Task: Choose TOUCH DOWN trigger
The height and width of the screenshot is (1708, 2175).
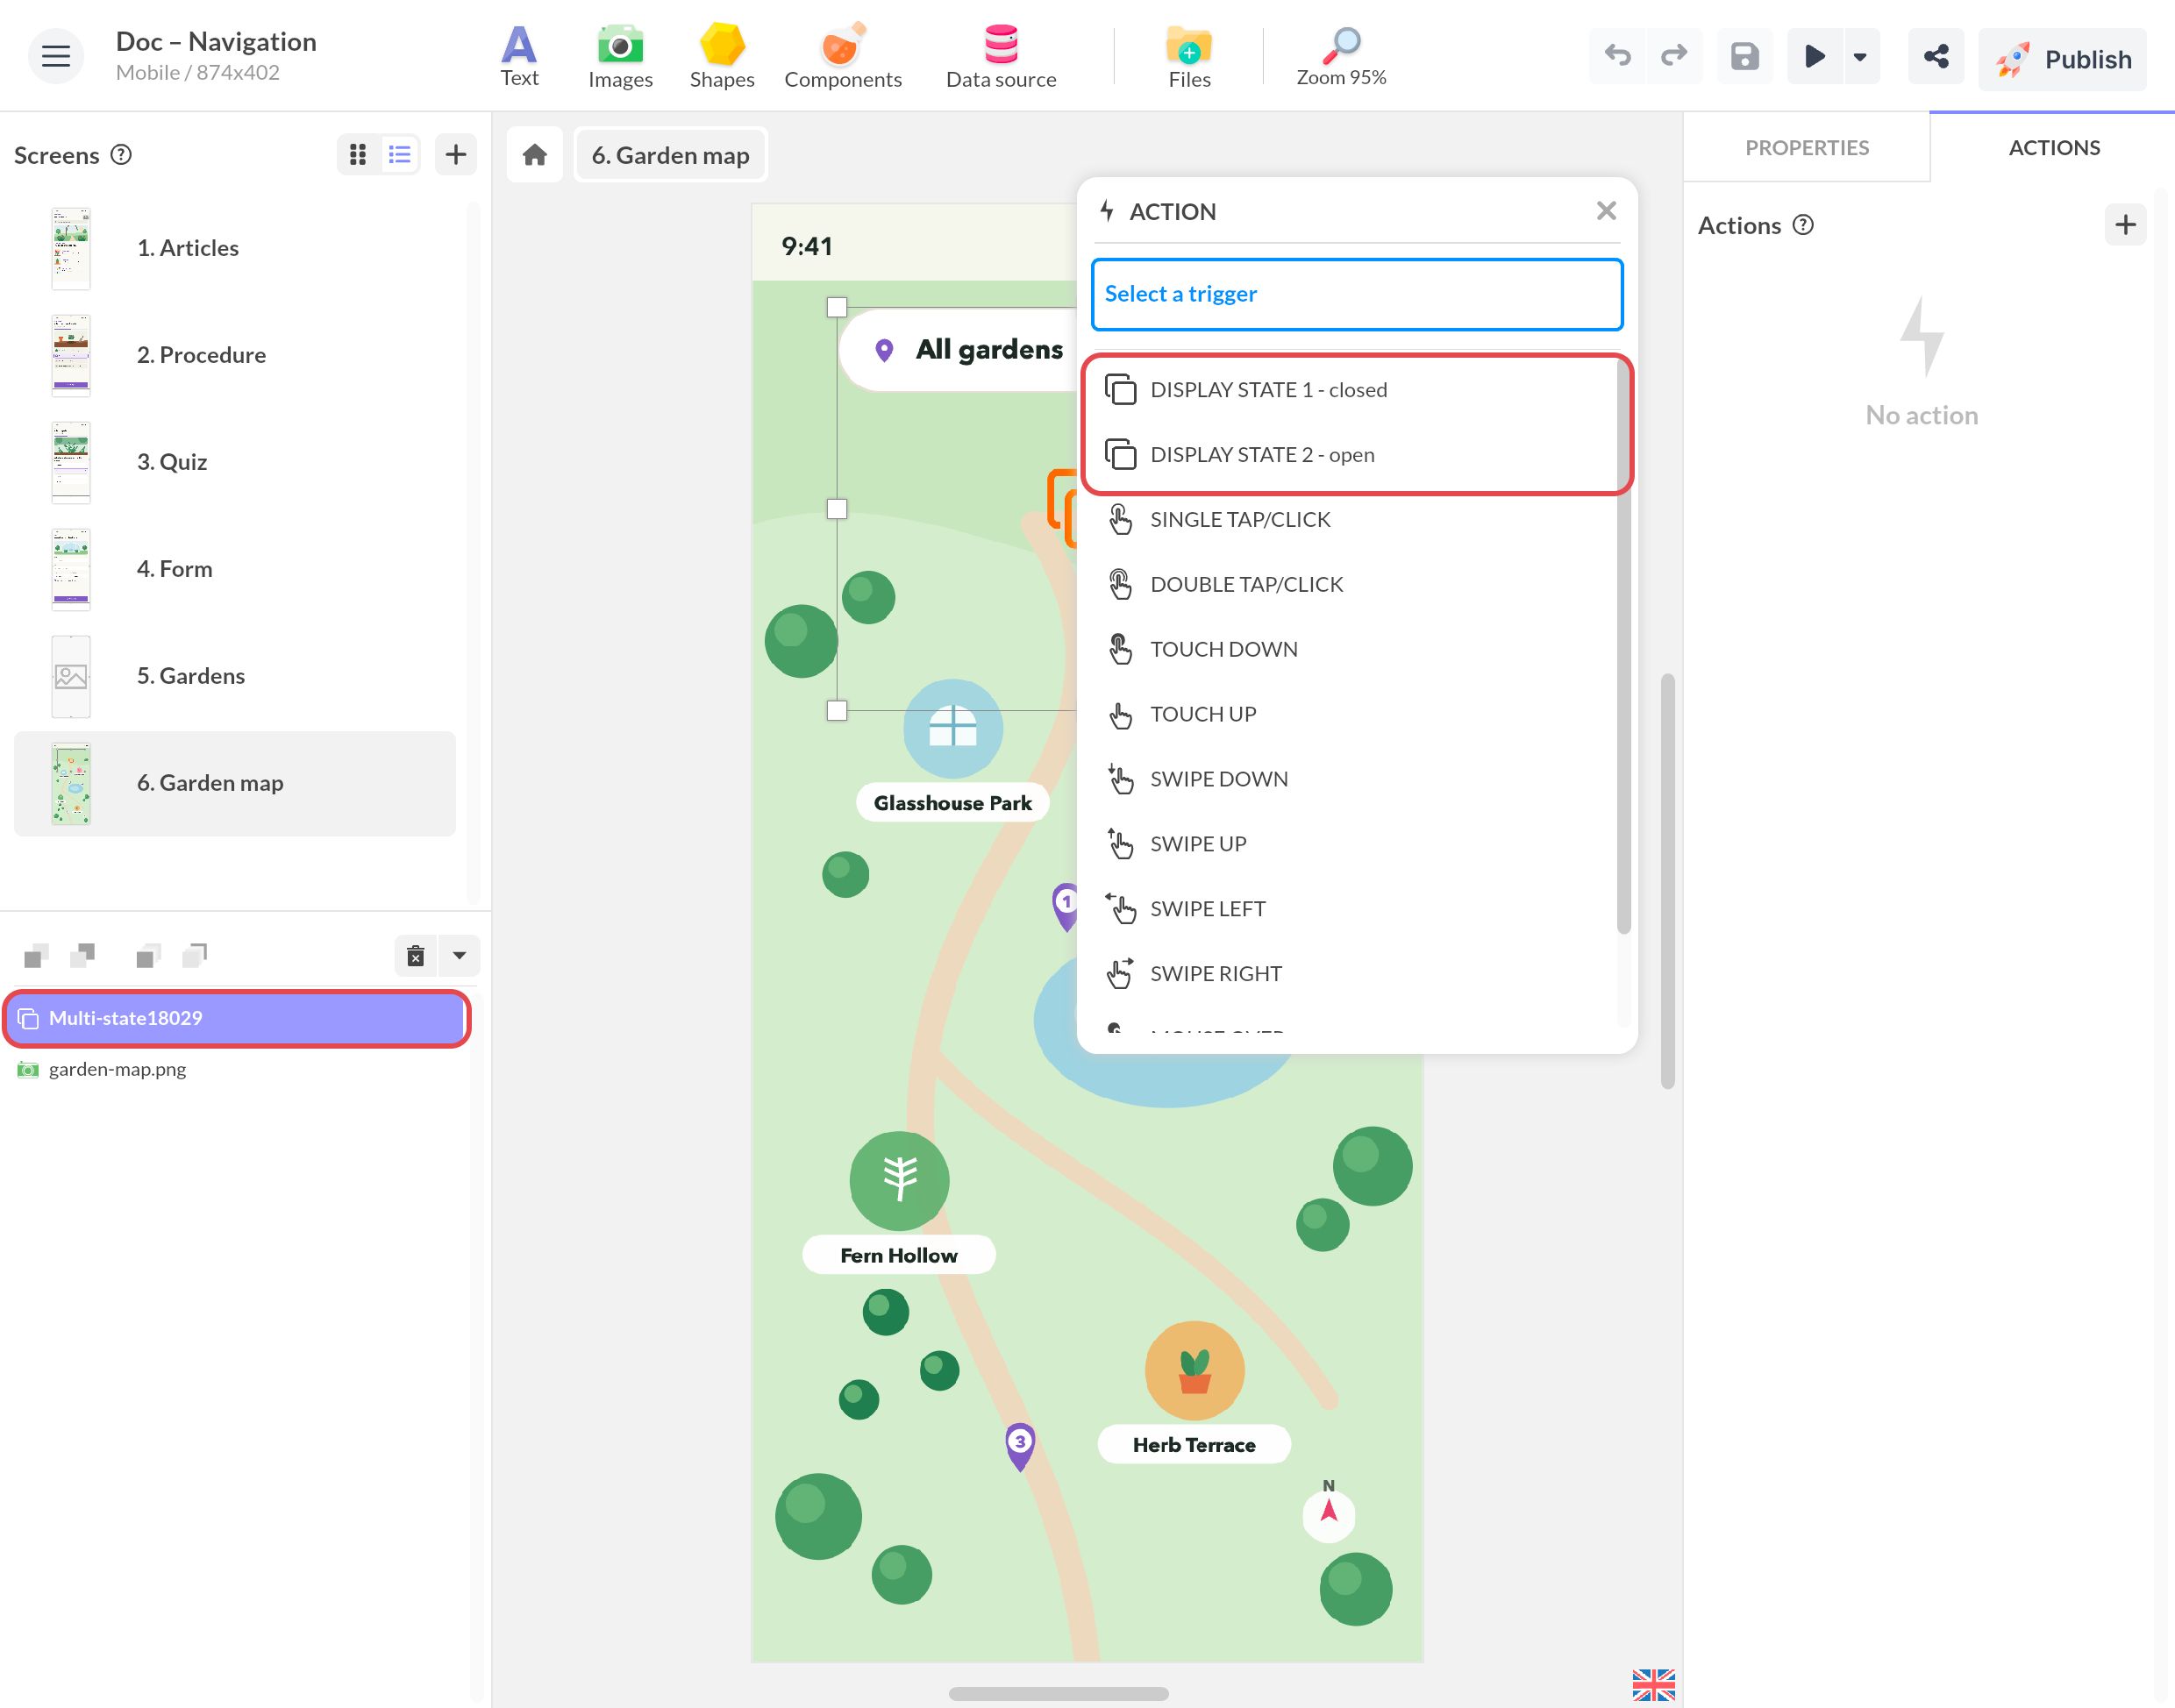Action: (1357, 649)
